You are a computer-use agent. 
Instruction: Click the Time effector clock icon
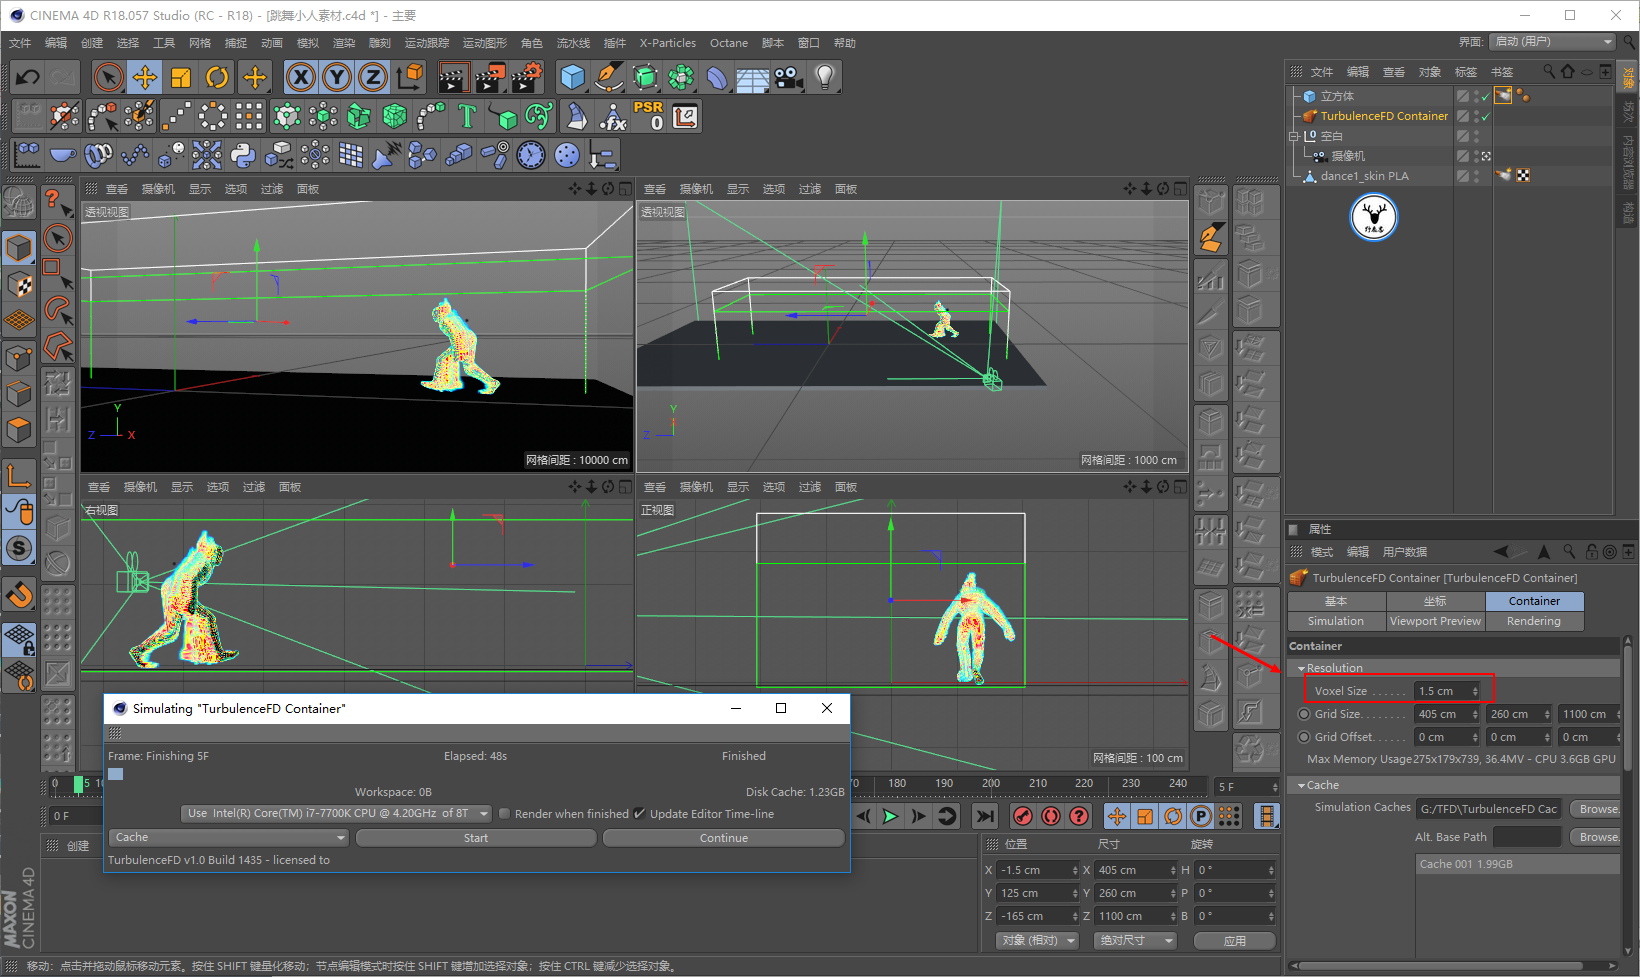pyautogui.click(x=531, y=155)
